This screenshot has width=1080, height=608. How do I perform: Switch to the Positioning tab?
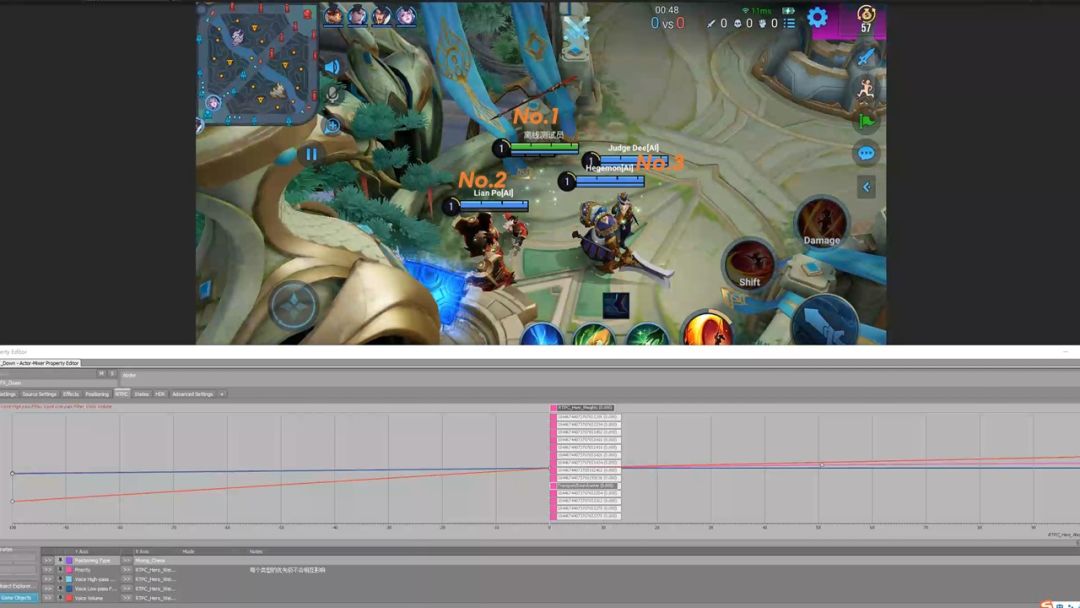click(97, 394)
